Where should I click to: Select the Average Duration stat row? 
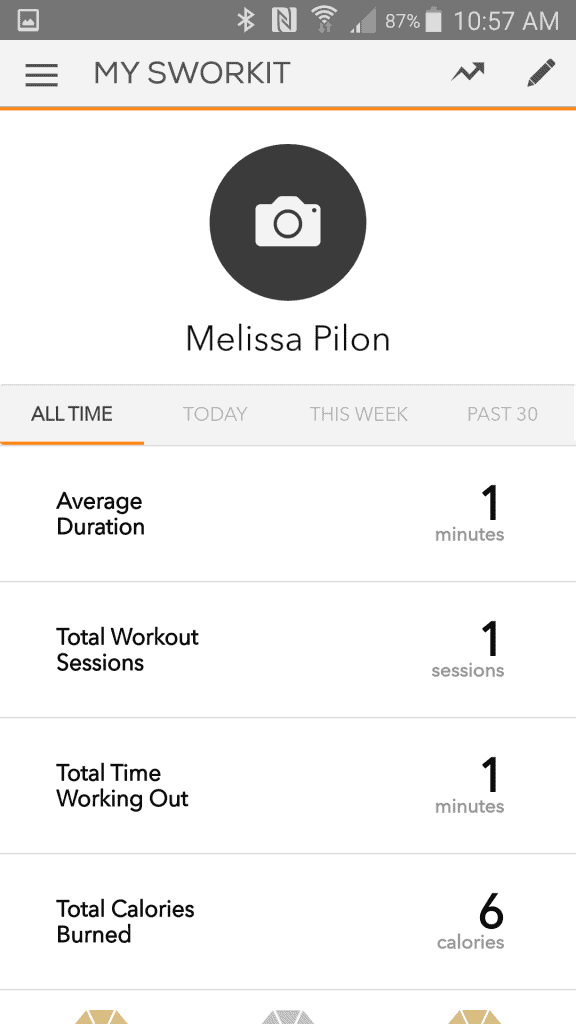point(288,514)
